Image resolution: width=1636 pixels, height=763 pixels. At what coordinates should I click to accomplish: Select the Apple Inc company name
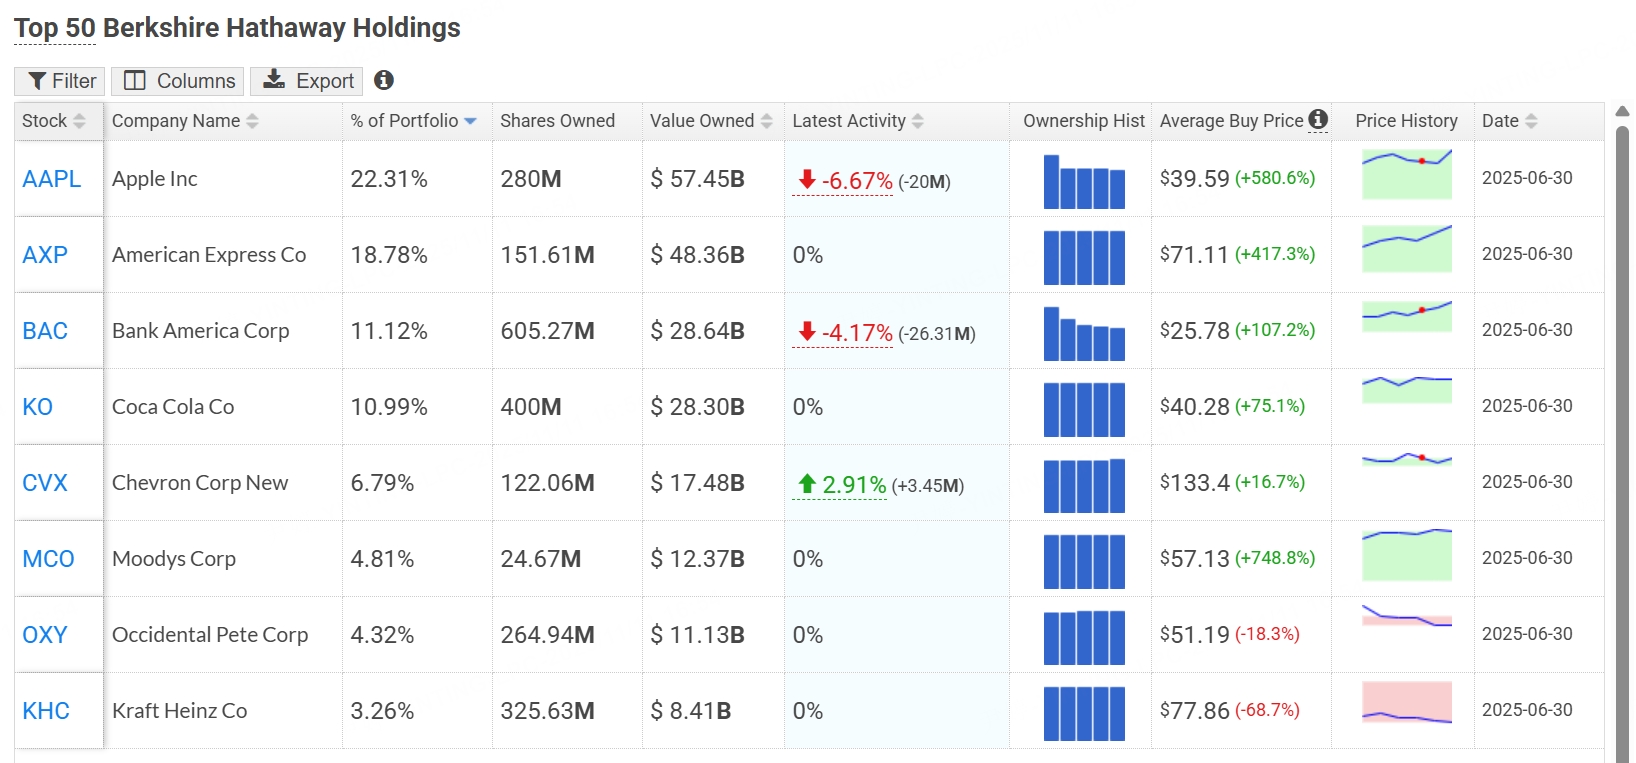pos(155,179)
